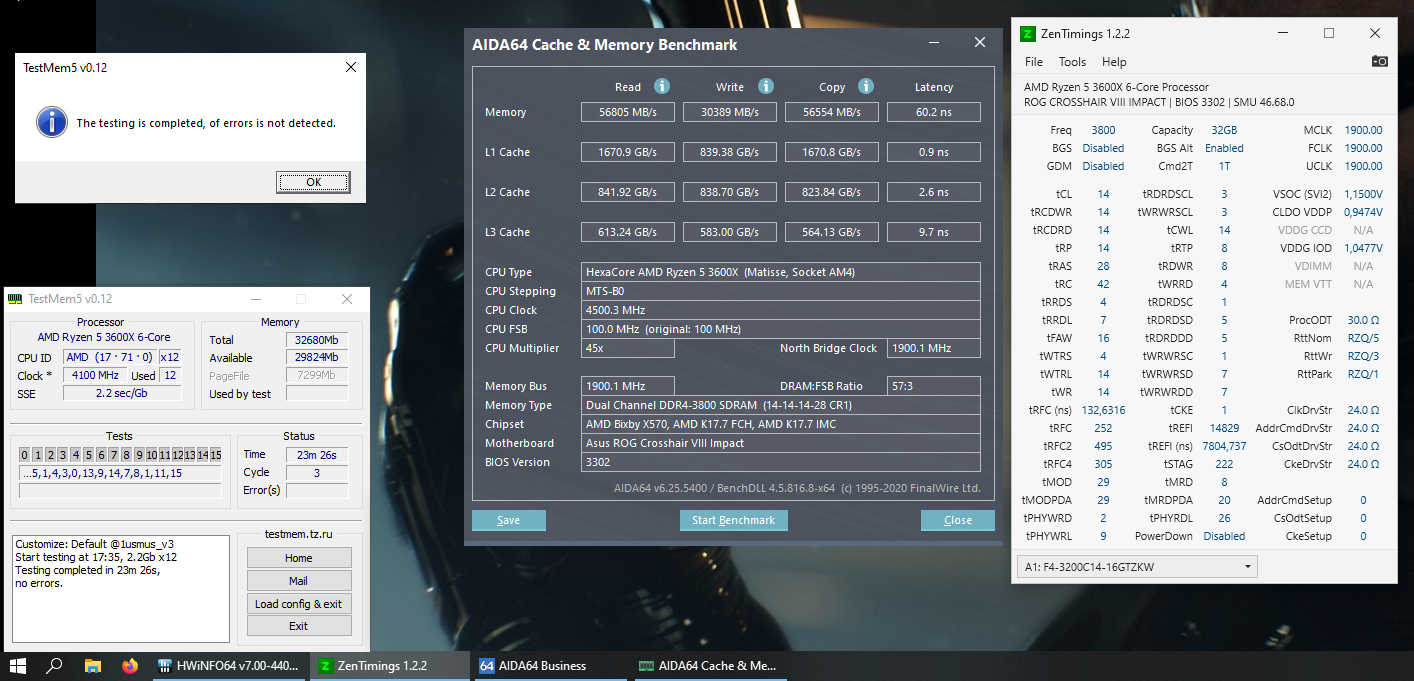Image resolution: width=1414 pixels, height=681 pixels.
Task: Click GDM Disabled value in ZenTimings
Action: point(1103,166)
